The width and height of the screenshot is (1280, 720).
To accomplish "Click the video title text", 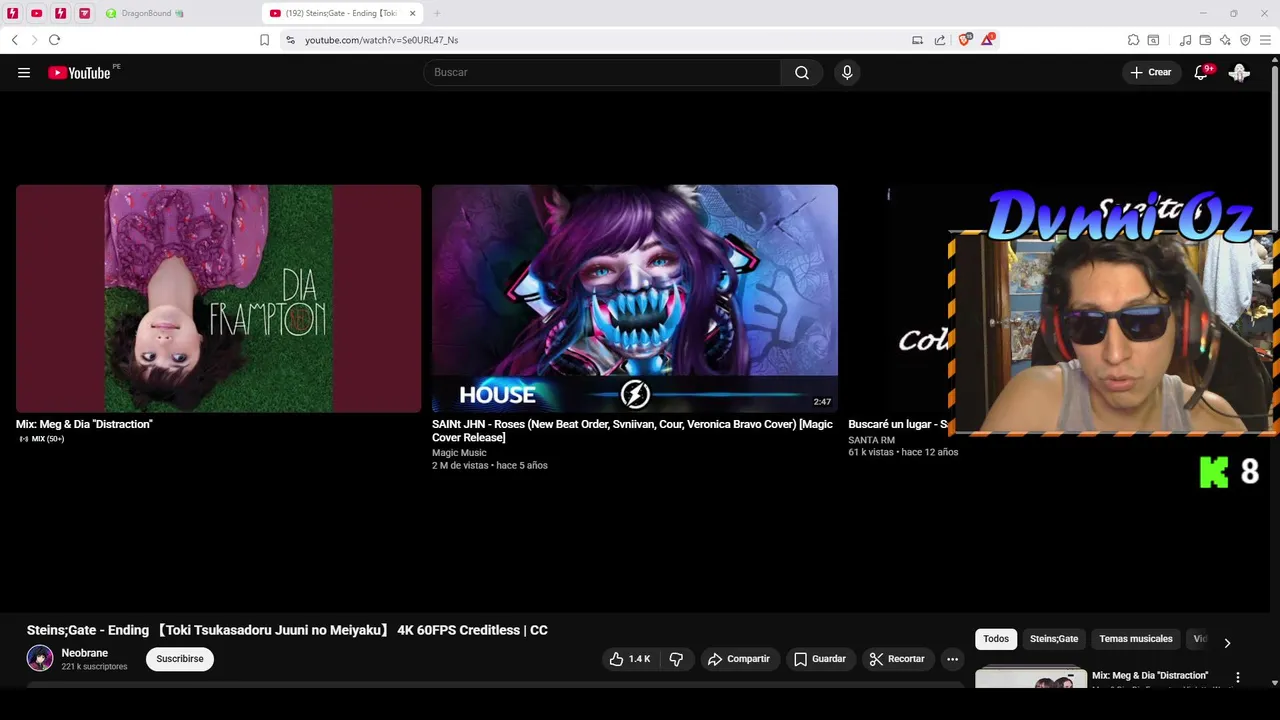I will [287, 630].
